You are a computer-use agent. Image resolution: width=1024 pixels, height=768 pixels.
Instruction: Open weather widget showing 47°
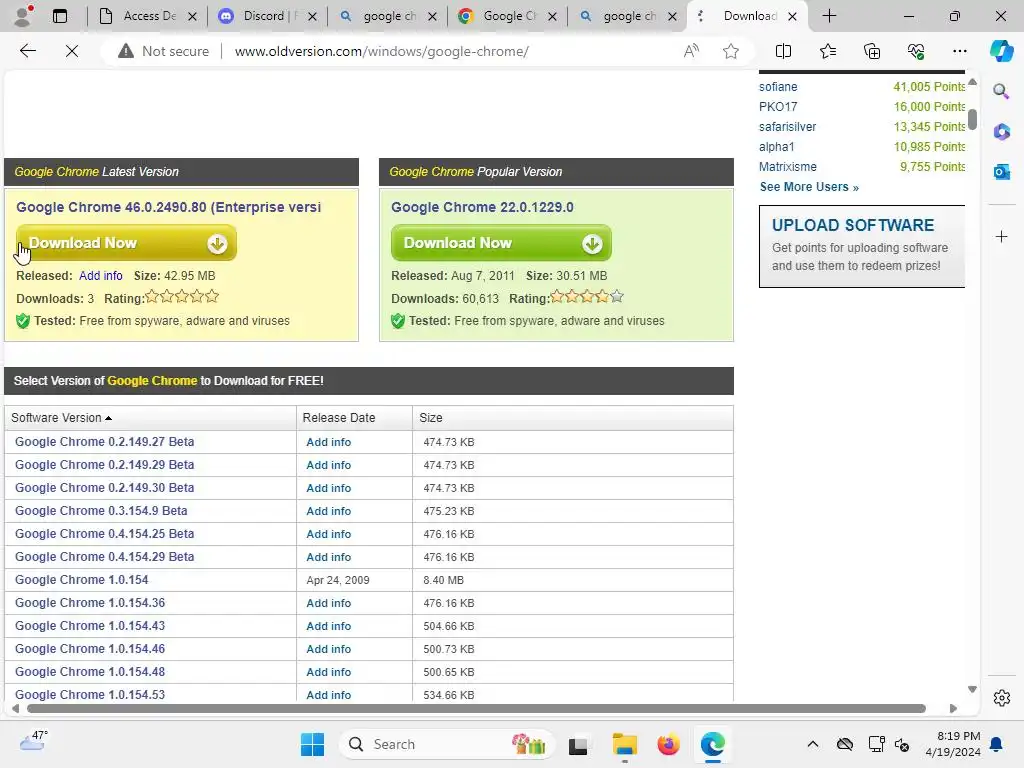[34, 741]
